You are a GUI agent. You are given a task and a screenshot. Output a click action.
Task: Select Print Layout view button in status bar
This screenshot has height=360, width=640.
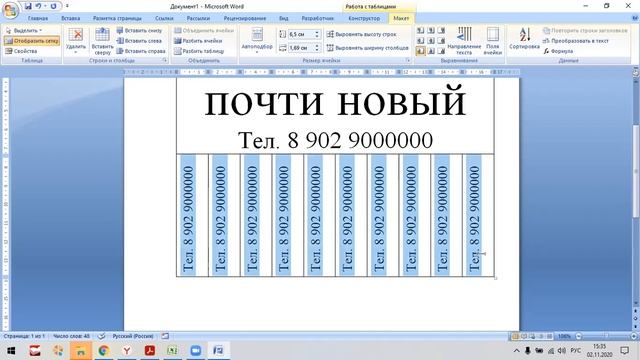click(515, 336)
